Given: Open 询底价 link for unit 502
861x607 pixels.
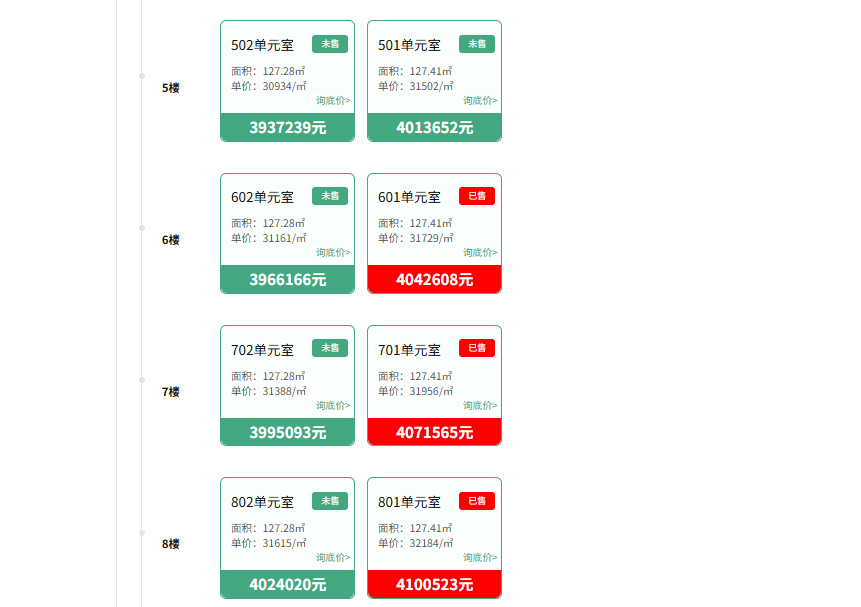Looking at the screenshot, I should coord(333,100).
